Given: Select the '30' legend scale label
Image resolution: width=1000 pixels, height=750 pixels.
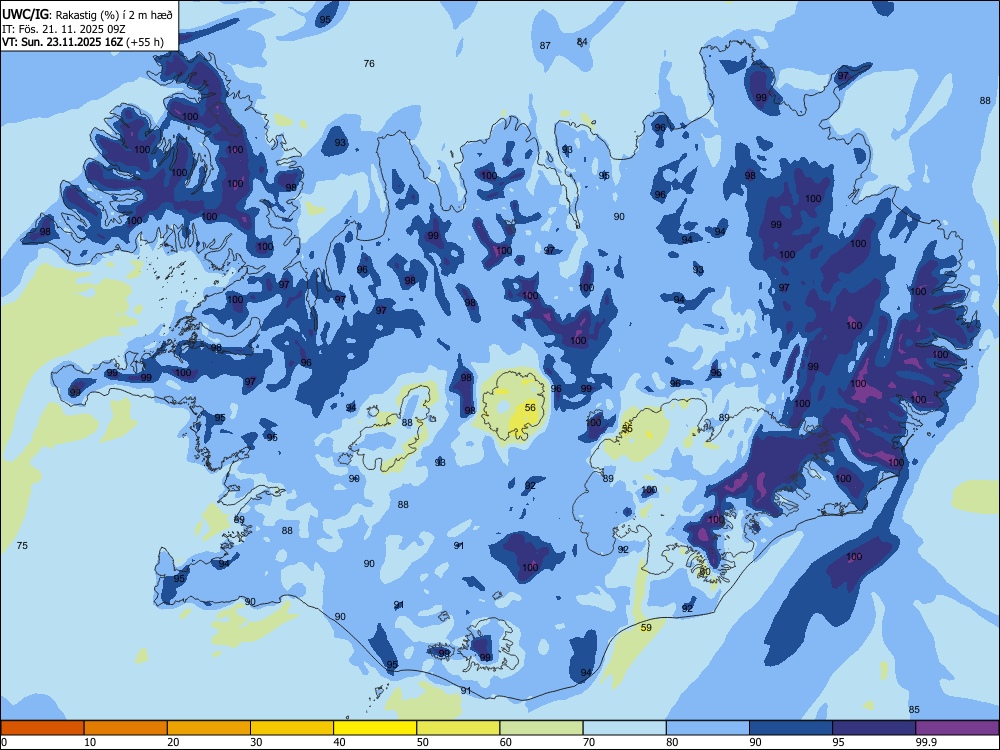Looking at the screenshot, I should click(256, 742).
